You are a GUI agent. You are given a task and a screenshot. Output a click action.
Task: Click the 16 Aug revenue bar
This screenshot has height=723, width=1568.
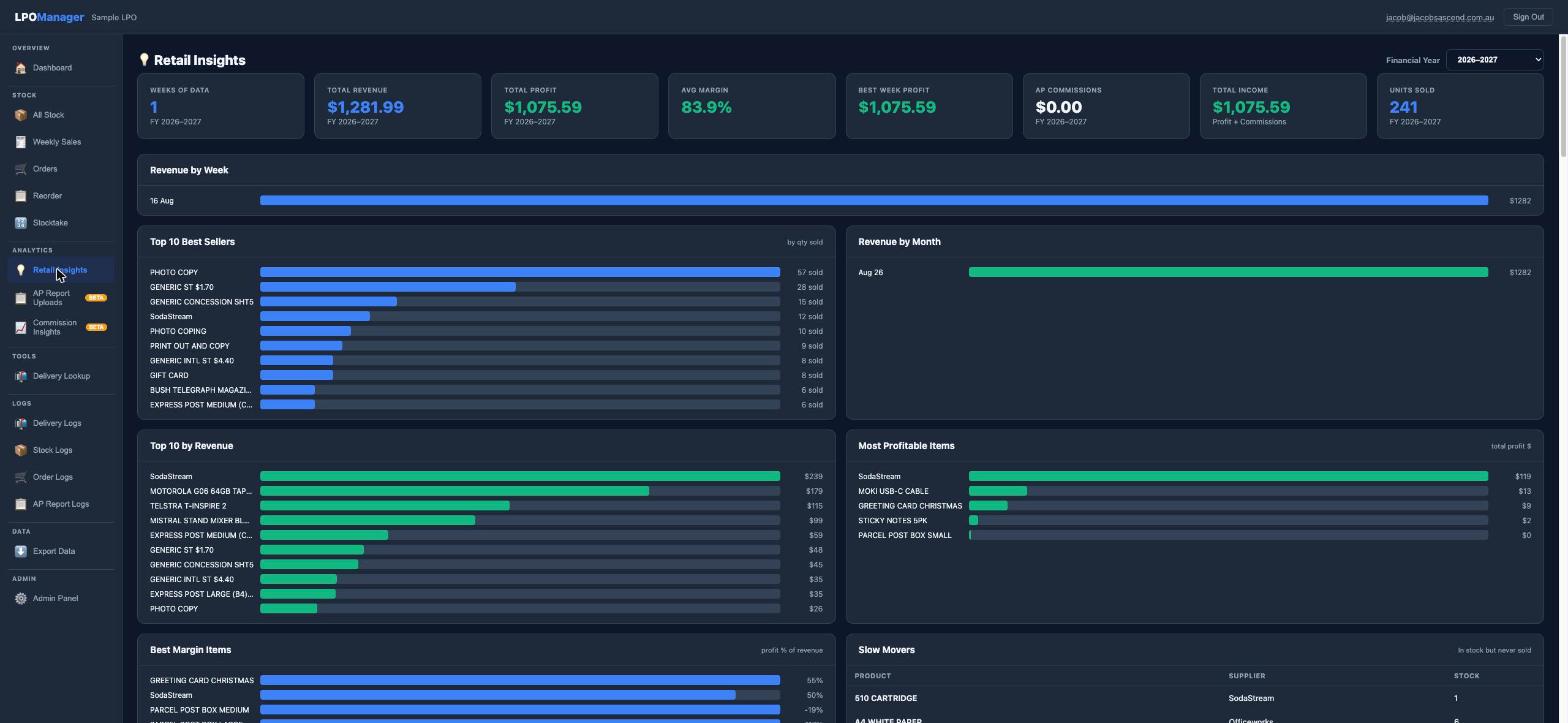[874, 201]
